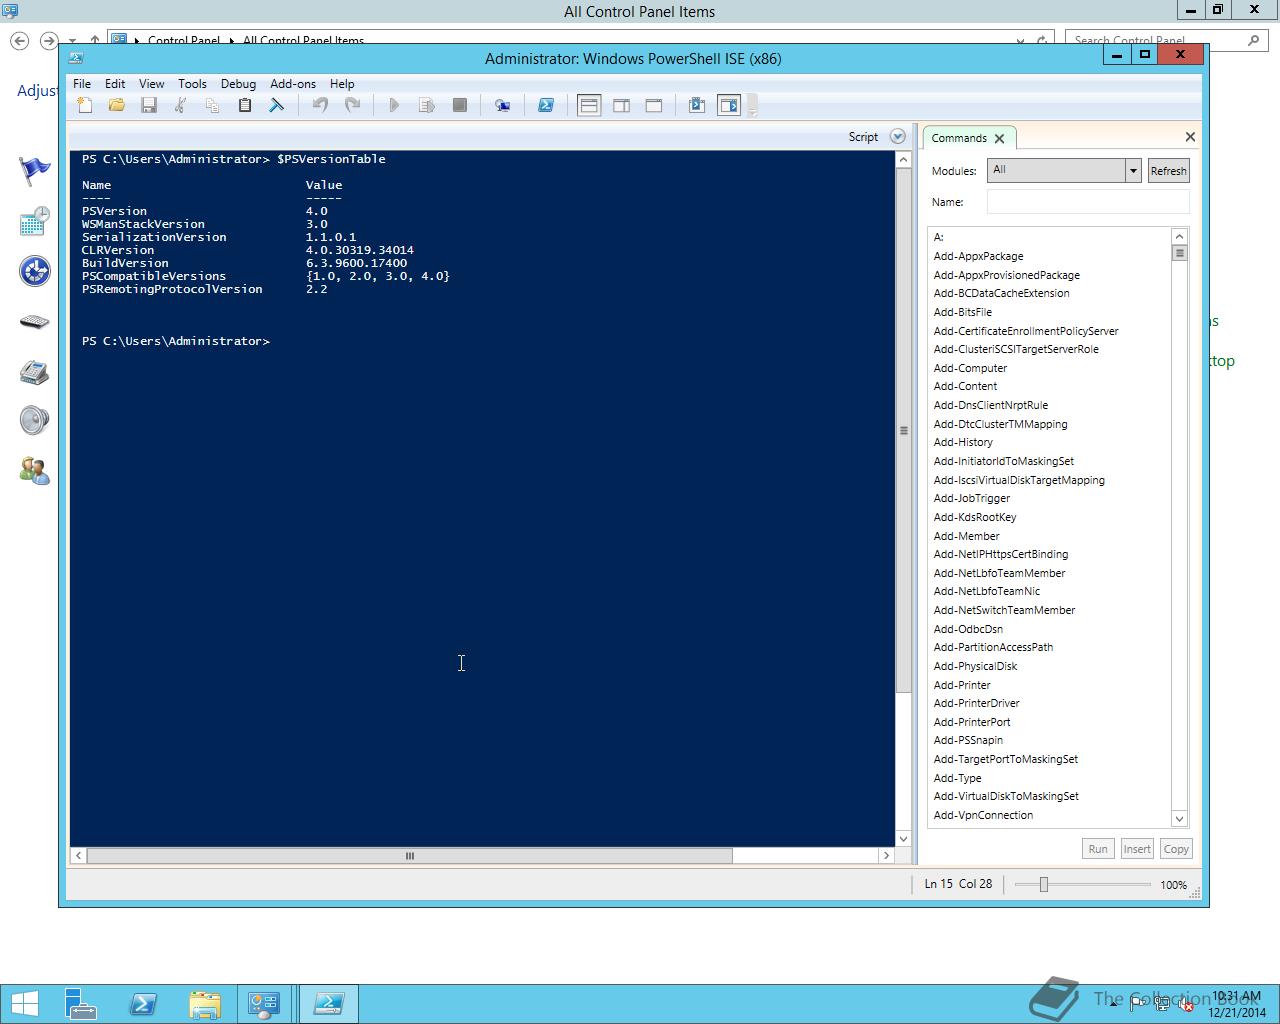Select Add-AppxPackage in command list

[978, 256]
